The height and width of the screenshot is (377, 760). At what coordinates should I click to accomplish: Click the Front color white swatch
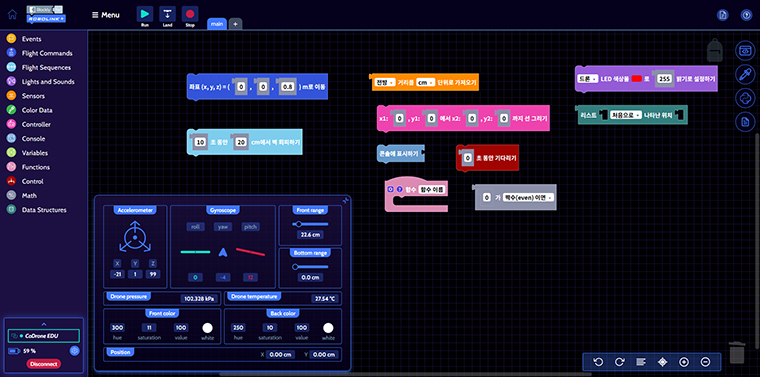point(207,328)
